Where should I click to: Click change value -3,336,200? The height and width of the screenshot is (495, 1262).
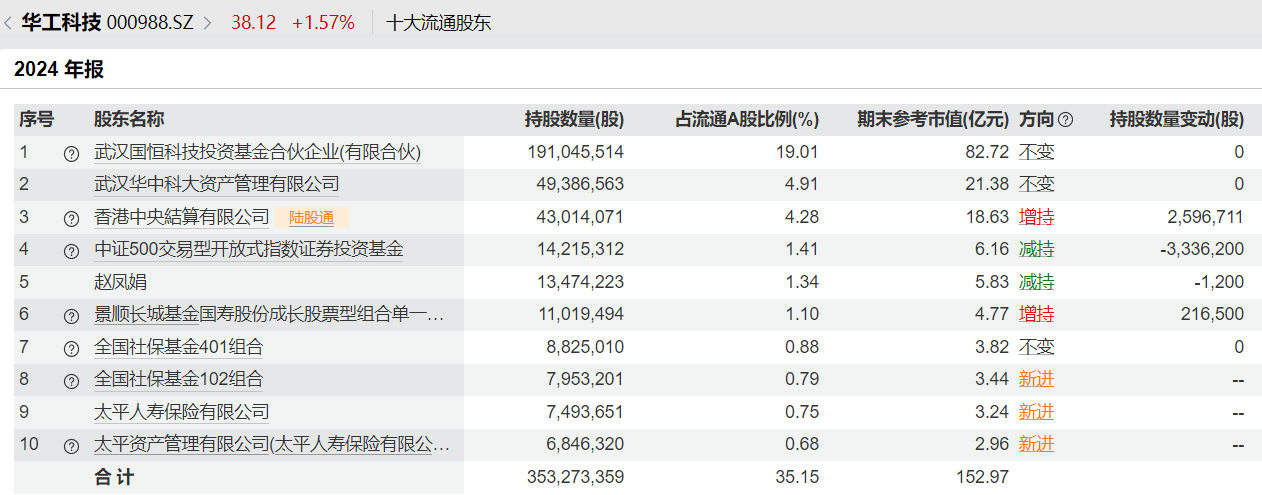coord(1203,249)
